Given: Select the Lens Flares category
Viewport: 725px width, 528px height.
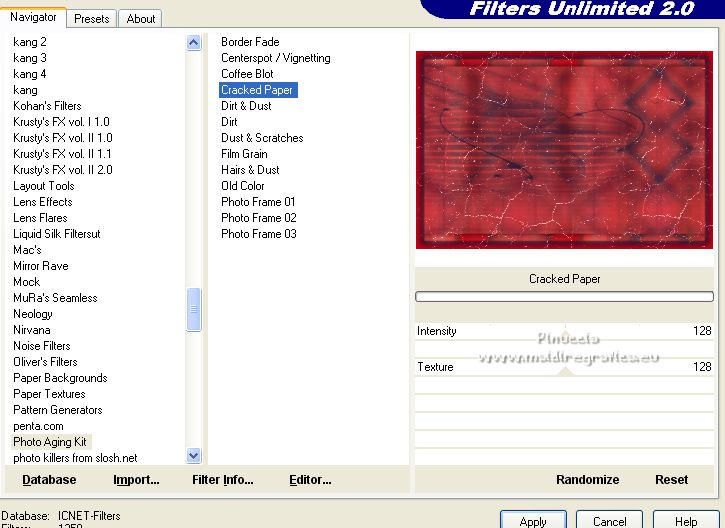Looking at the screenshot, I should point(40,218).
